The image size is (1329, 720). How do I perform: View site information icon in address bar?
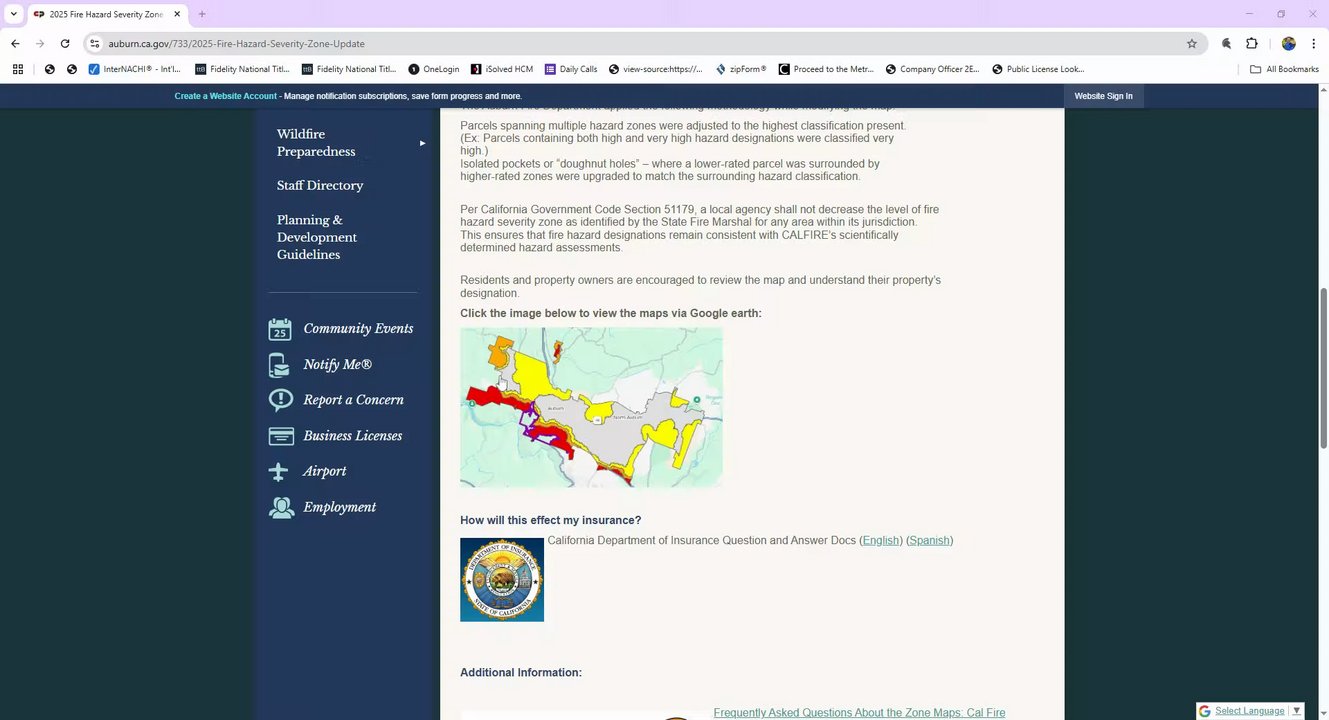95,44
